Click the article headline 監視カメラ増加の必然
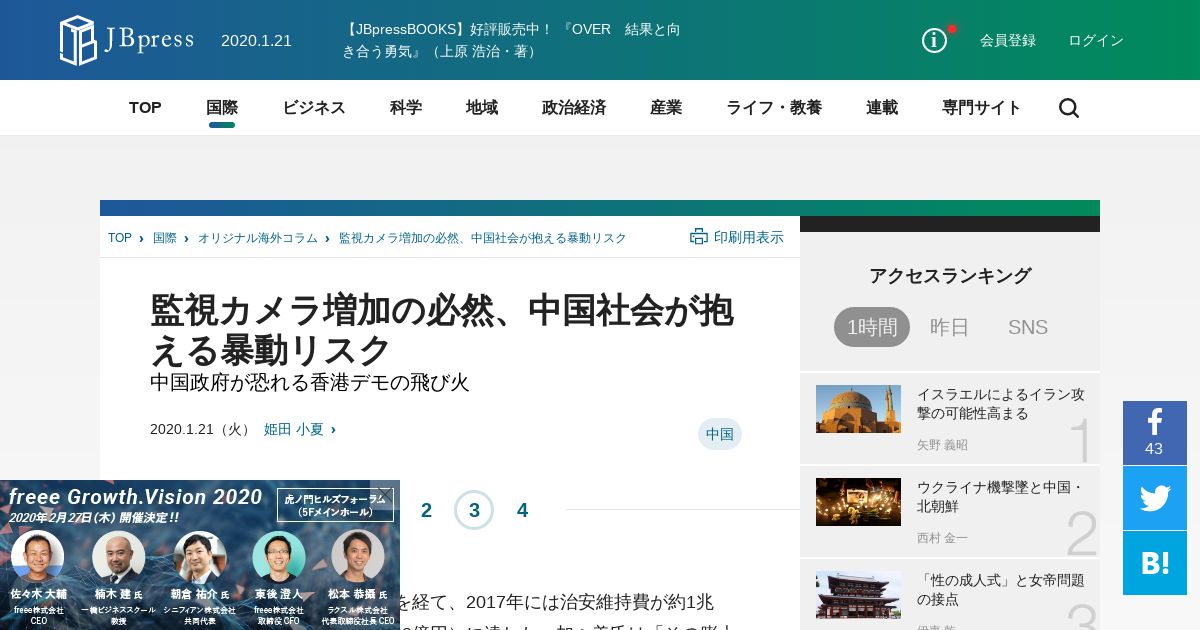 point(442,330)
